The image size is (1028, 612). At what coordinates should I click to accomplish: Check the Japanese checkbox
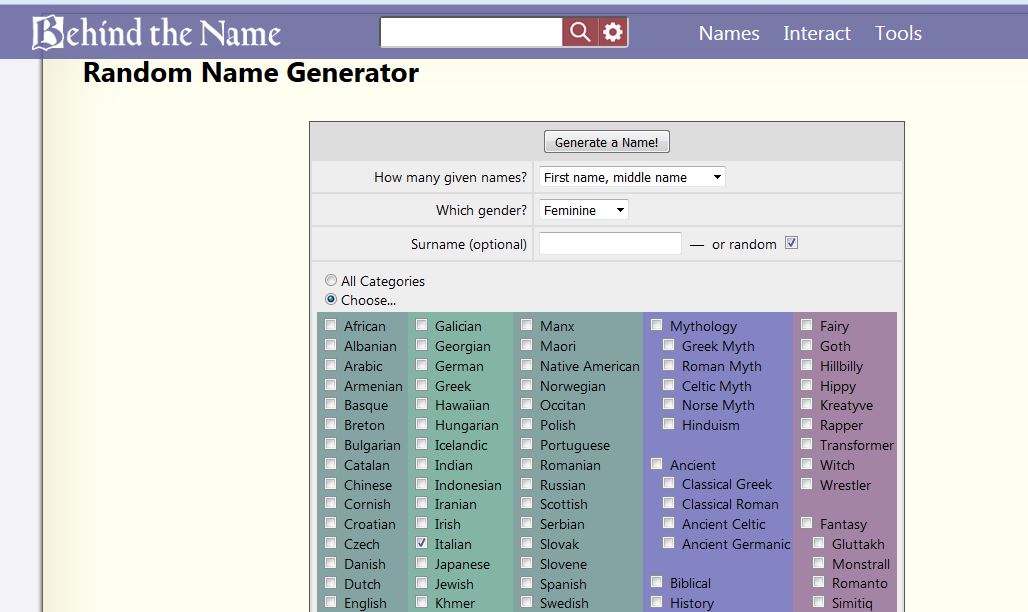[x=422, y=563]
